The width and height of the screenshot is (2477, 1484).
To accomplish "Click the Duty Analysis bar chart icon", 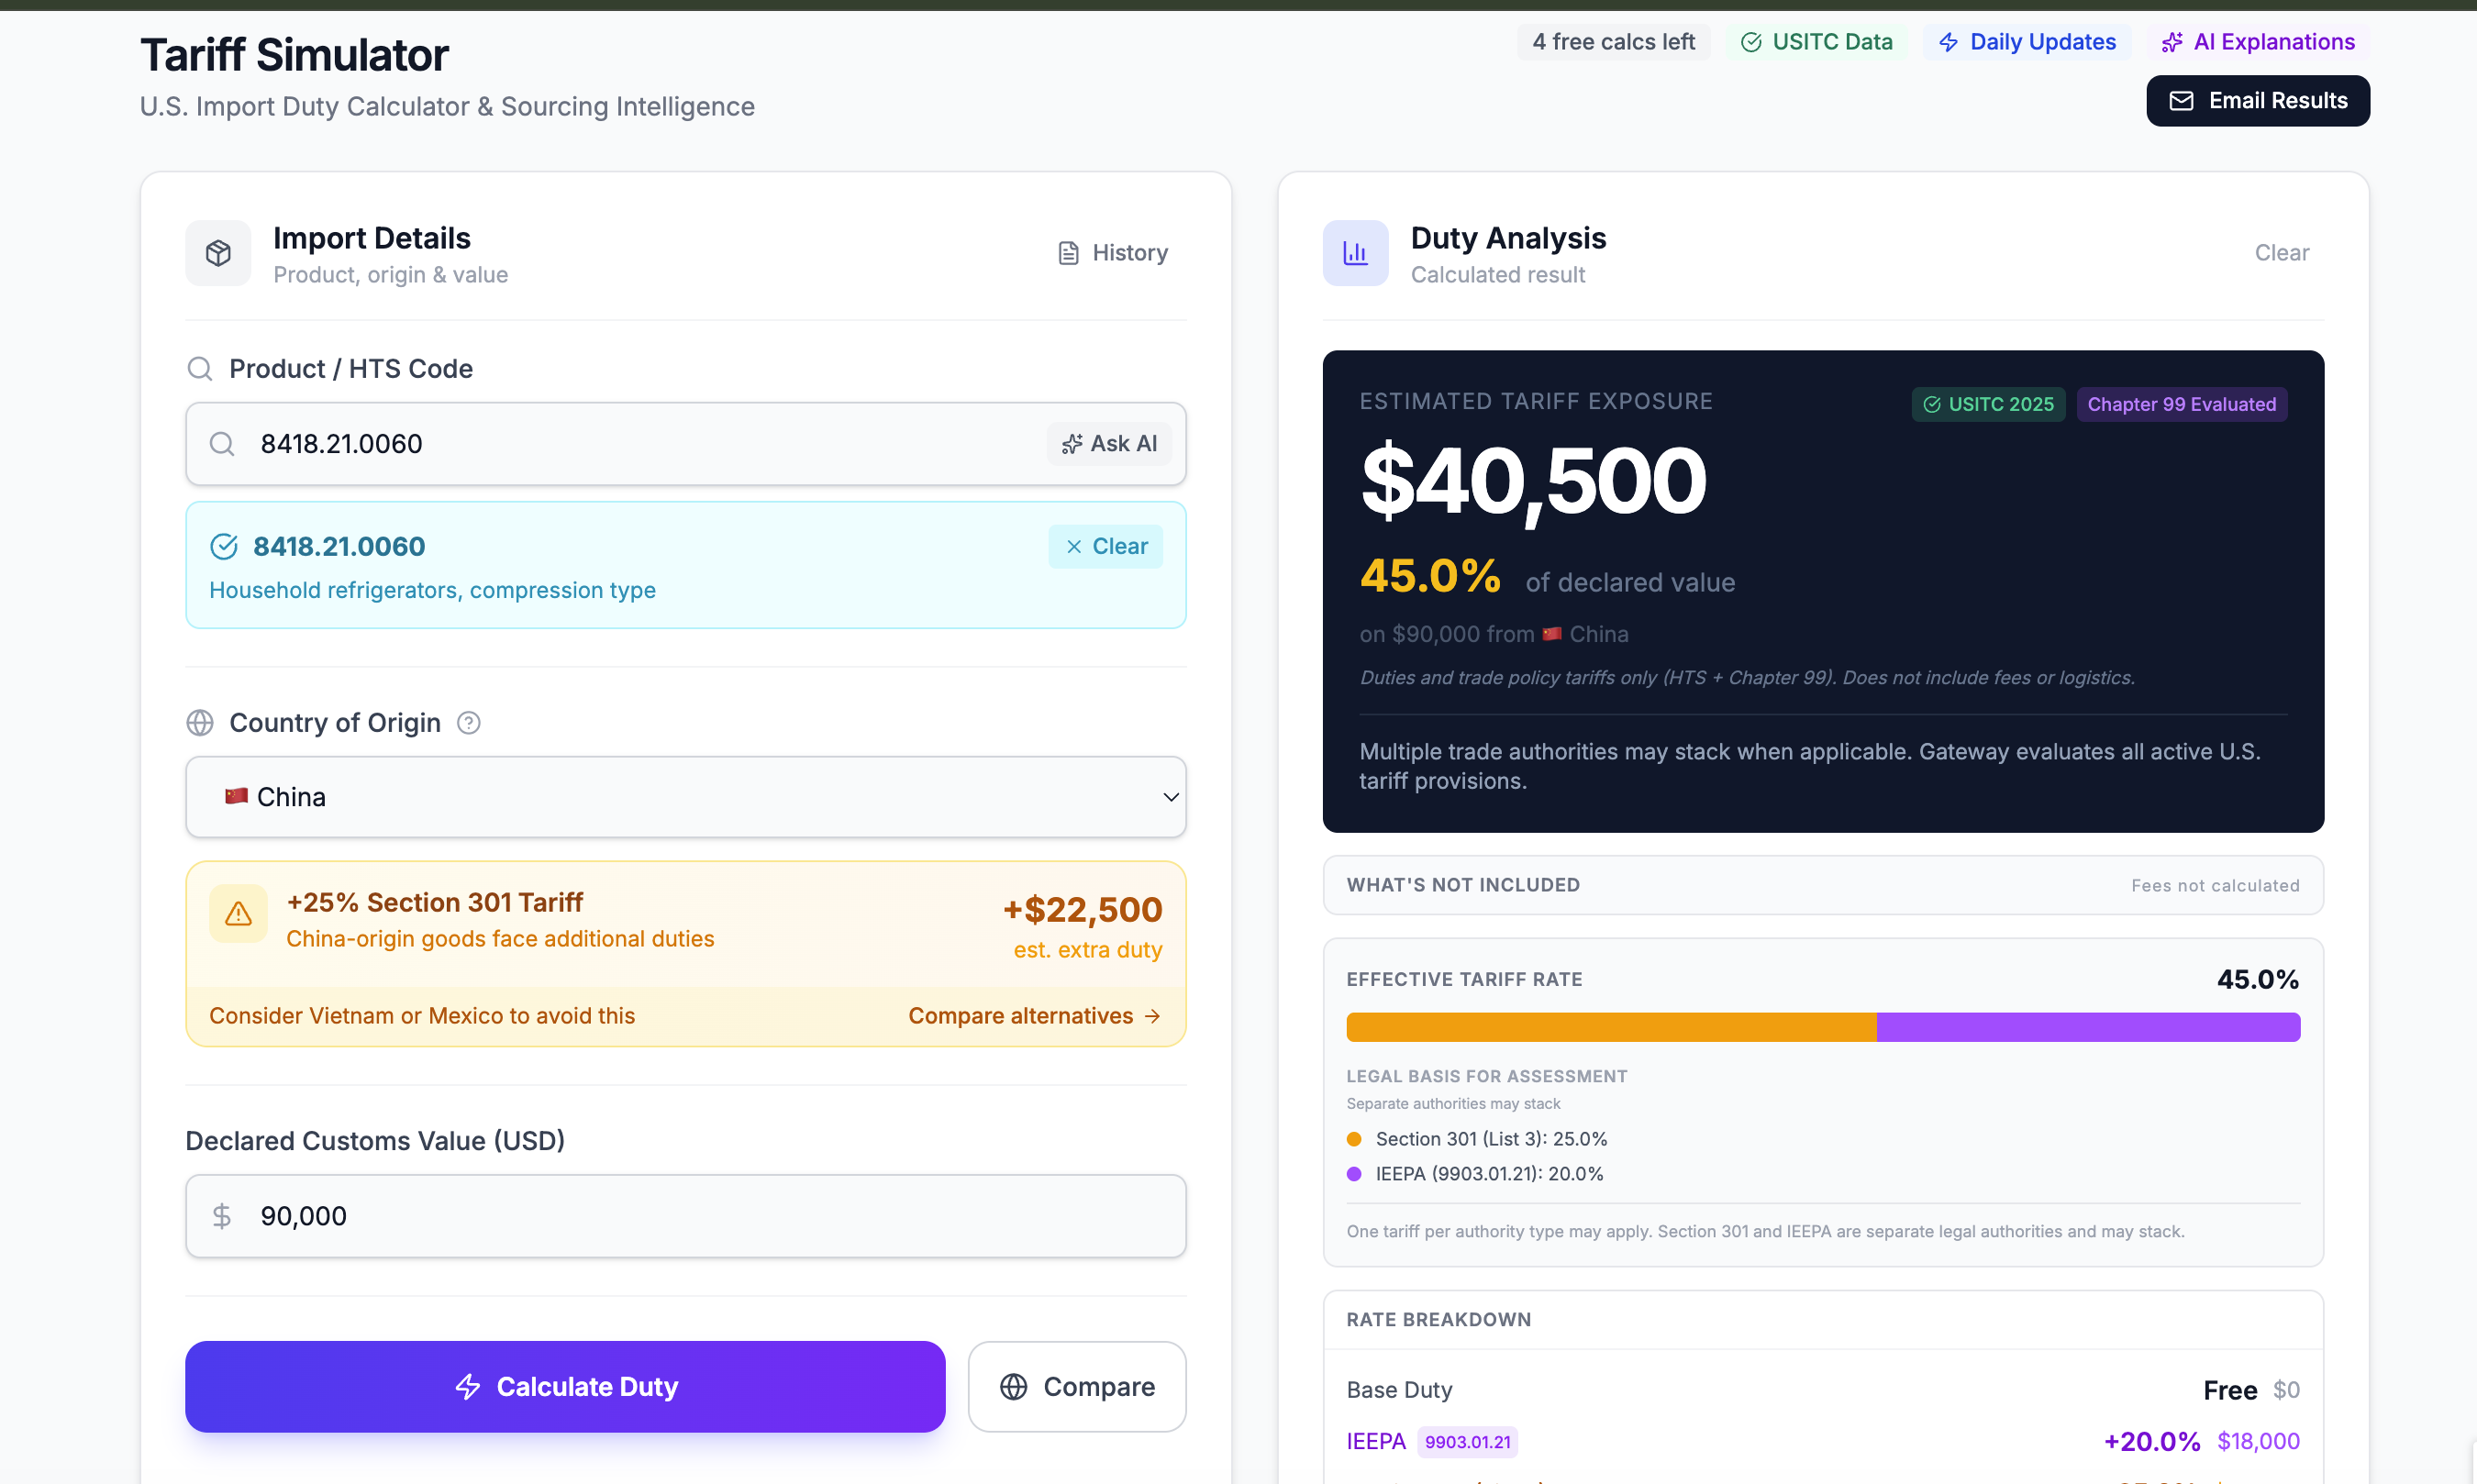I will point(1355,253).
